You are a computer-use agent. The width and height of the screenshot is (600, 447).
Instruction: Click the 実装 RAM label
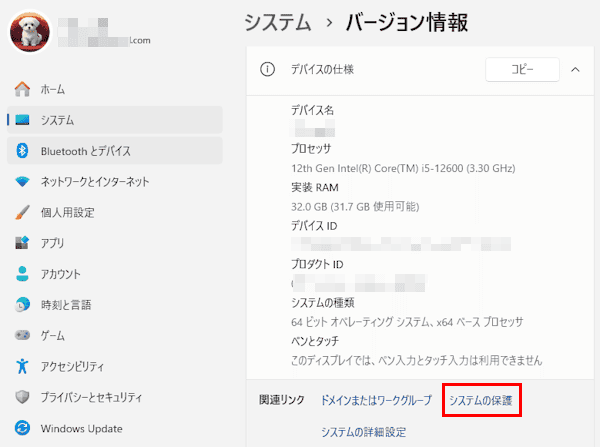coord(315,188)
